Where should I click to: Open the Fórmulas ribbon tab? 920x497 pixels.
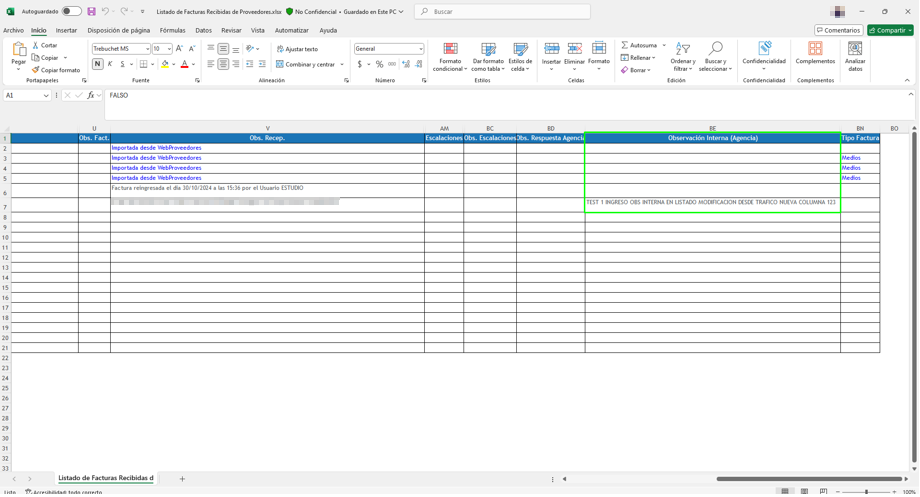coord(172,30)
